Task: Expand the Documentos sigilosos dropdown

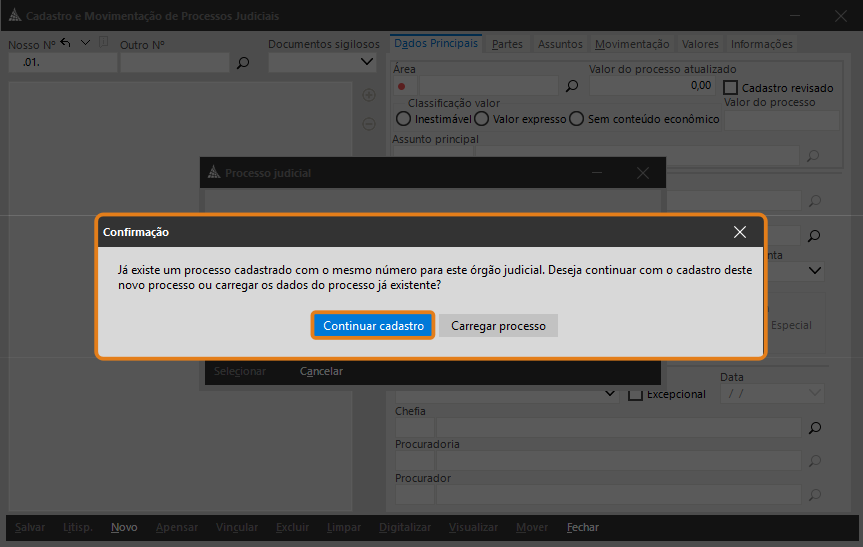Action: pyautogui.click(x=367, y=62)
